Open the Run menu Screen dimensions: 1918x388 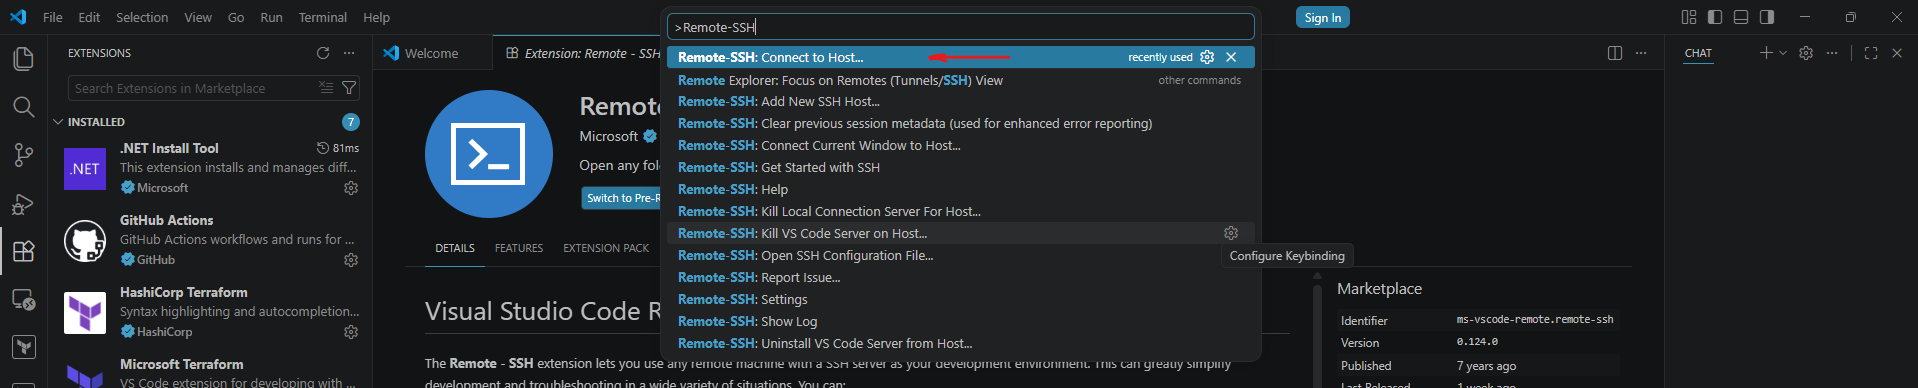click(271, 17)
